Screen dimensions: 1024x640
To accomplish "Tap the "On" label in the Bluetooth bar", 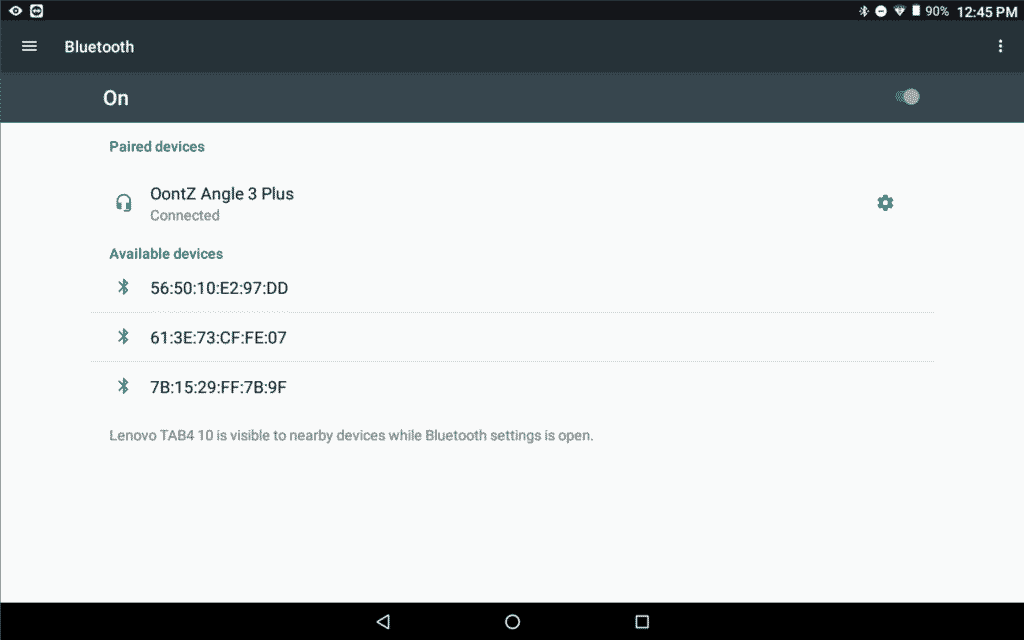I will [x=116, y=98].
